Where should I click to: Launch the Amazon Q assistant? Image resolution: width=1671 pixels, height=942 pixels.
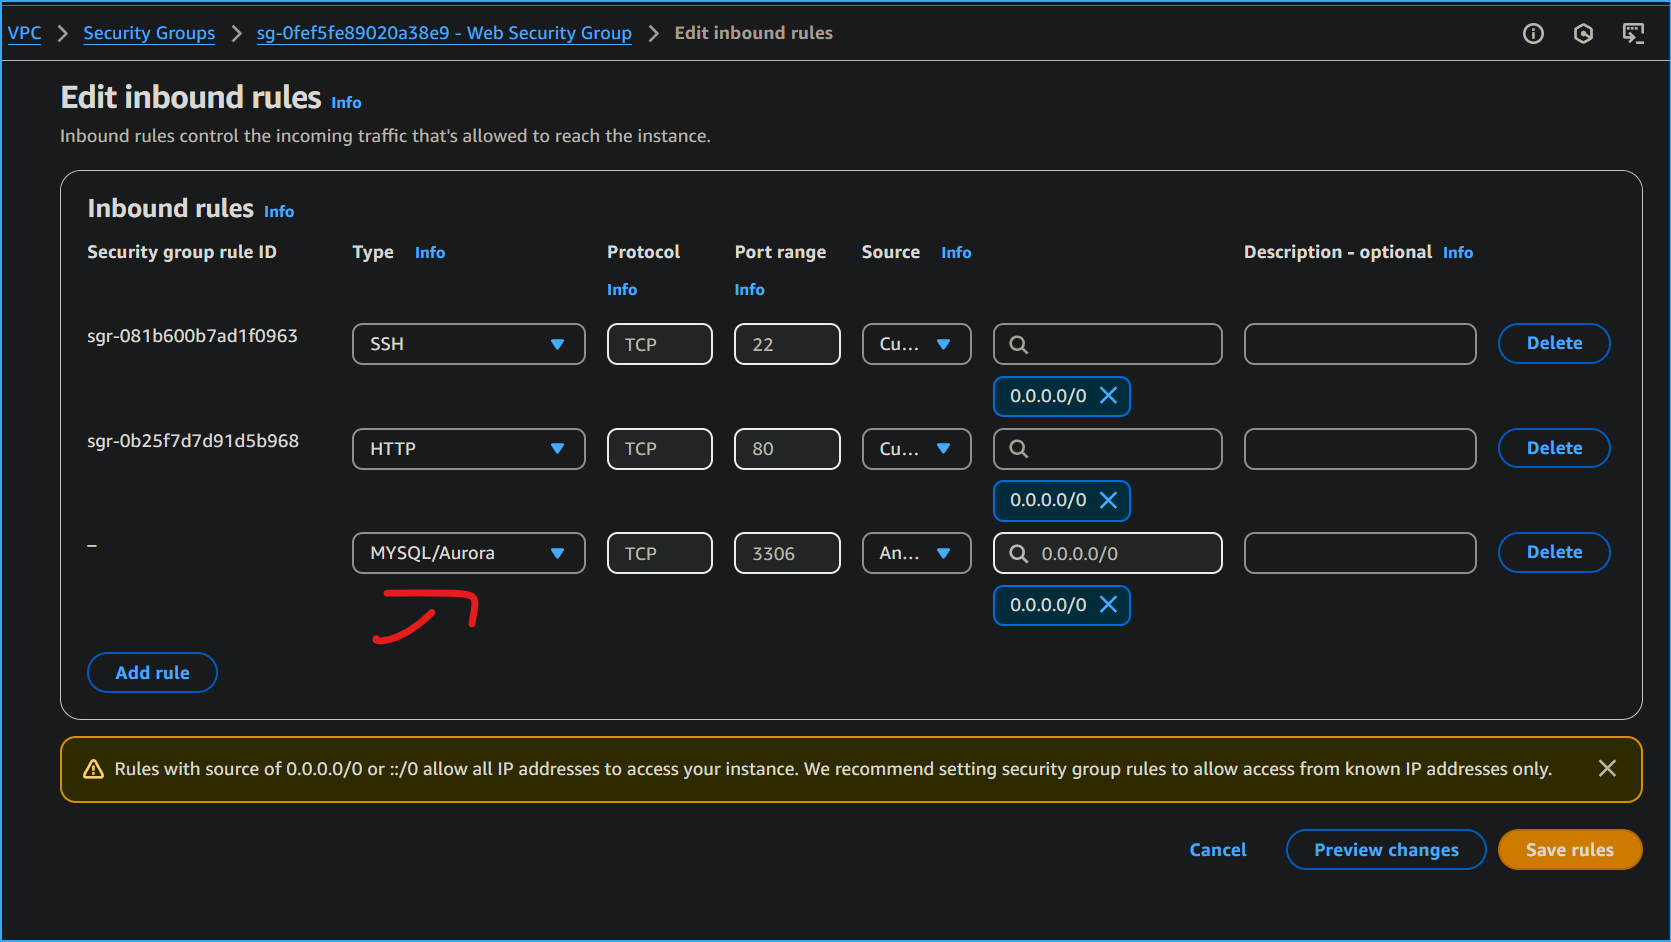1583,33
